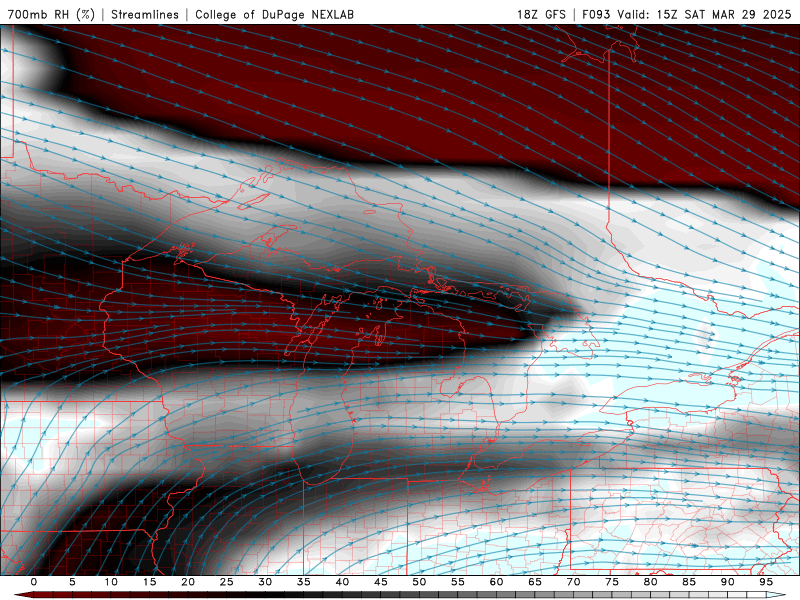The width and height of the screenshot is (800, 600).
Task: Click the '10' value on the color scale
Action: pyautogui.click(x=111, y=582)
